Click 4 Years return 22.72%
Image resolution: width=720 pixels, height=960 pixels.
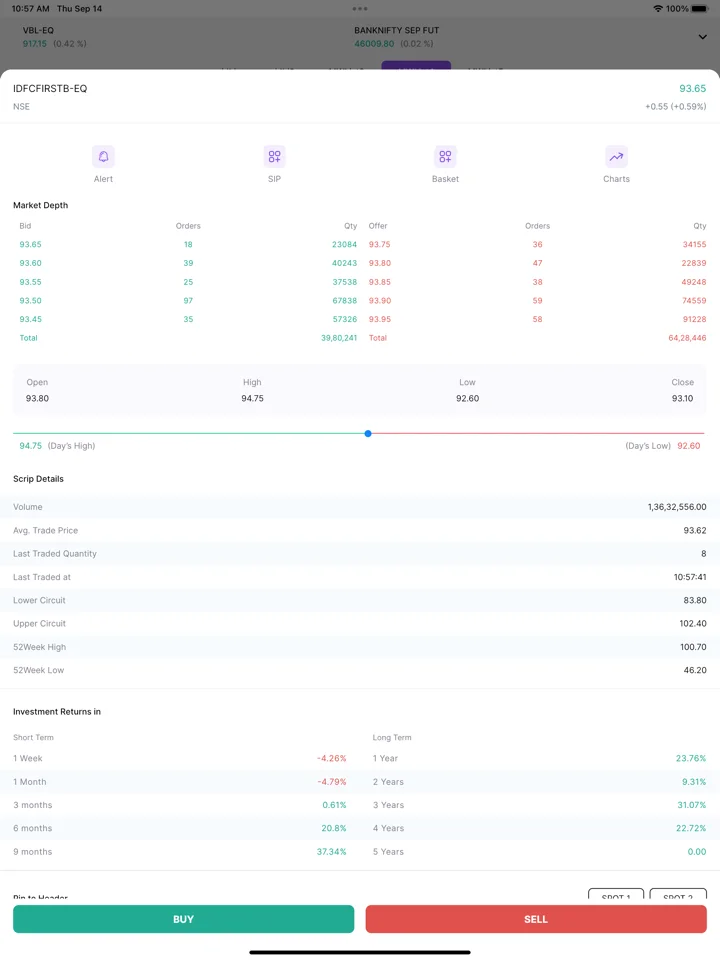pyautogui.click(x=691, y=828)
